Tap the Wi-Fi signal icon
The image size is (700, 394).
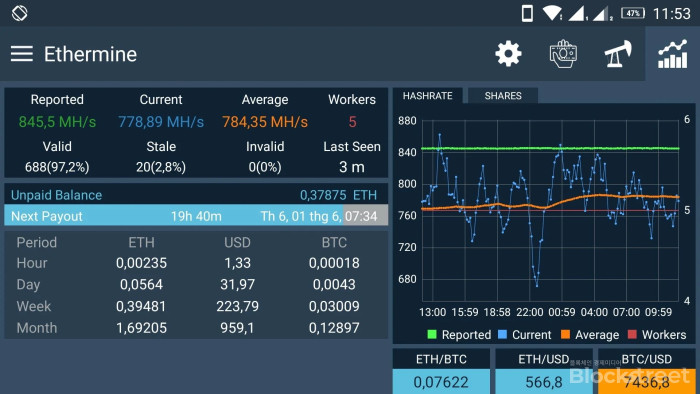(x=552, y=13)
